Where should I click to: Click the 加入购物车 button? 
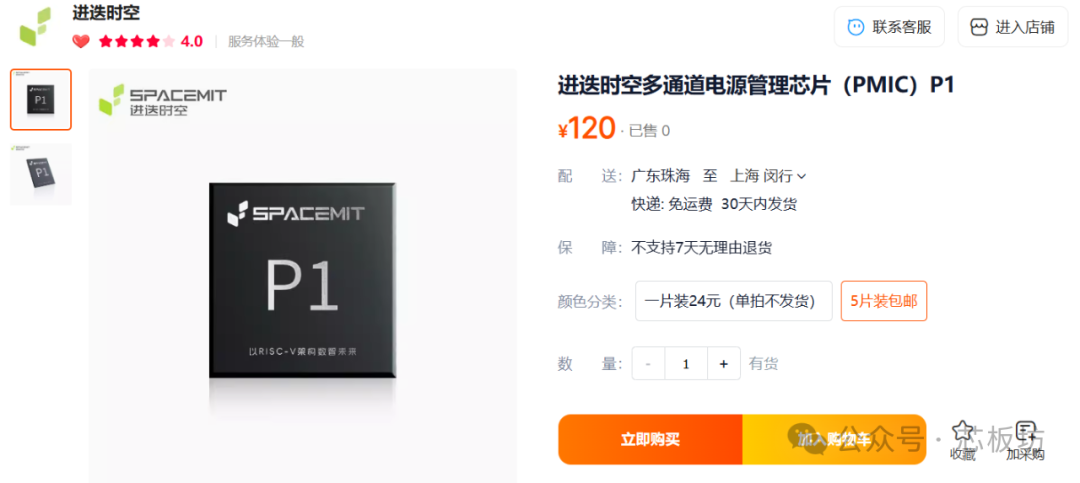pyautogui.click(x=834, y=440)
